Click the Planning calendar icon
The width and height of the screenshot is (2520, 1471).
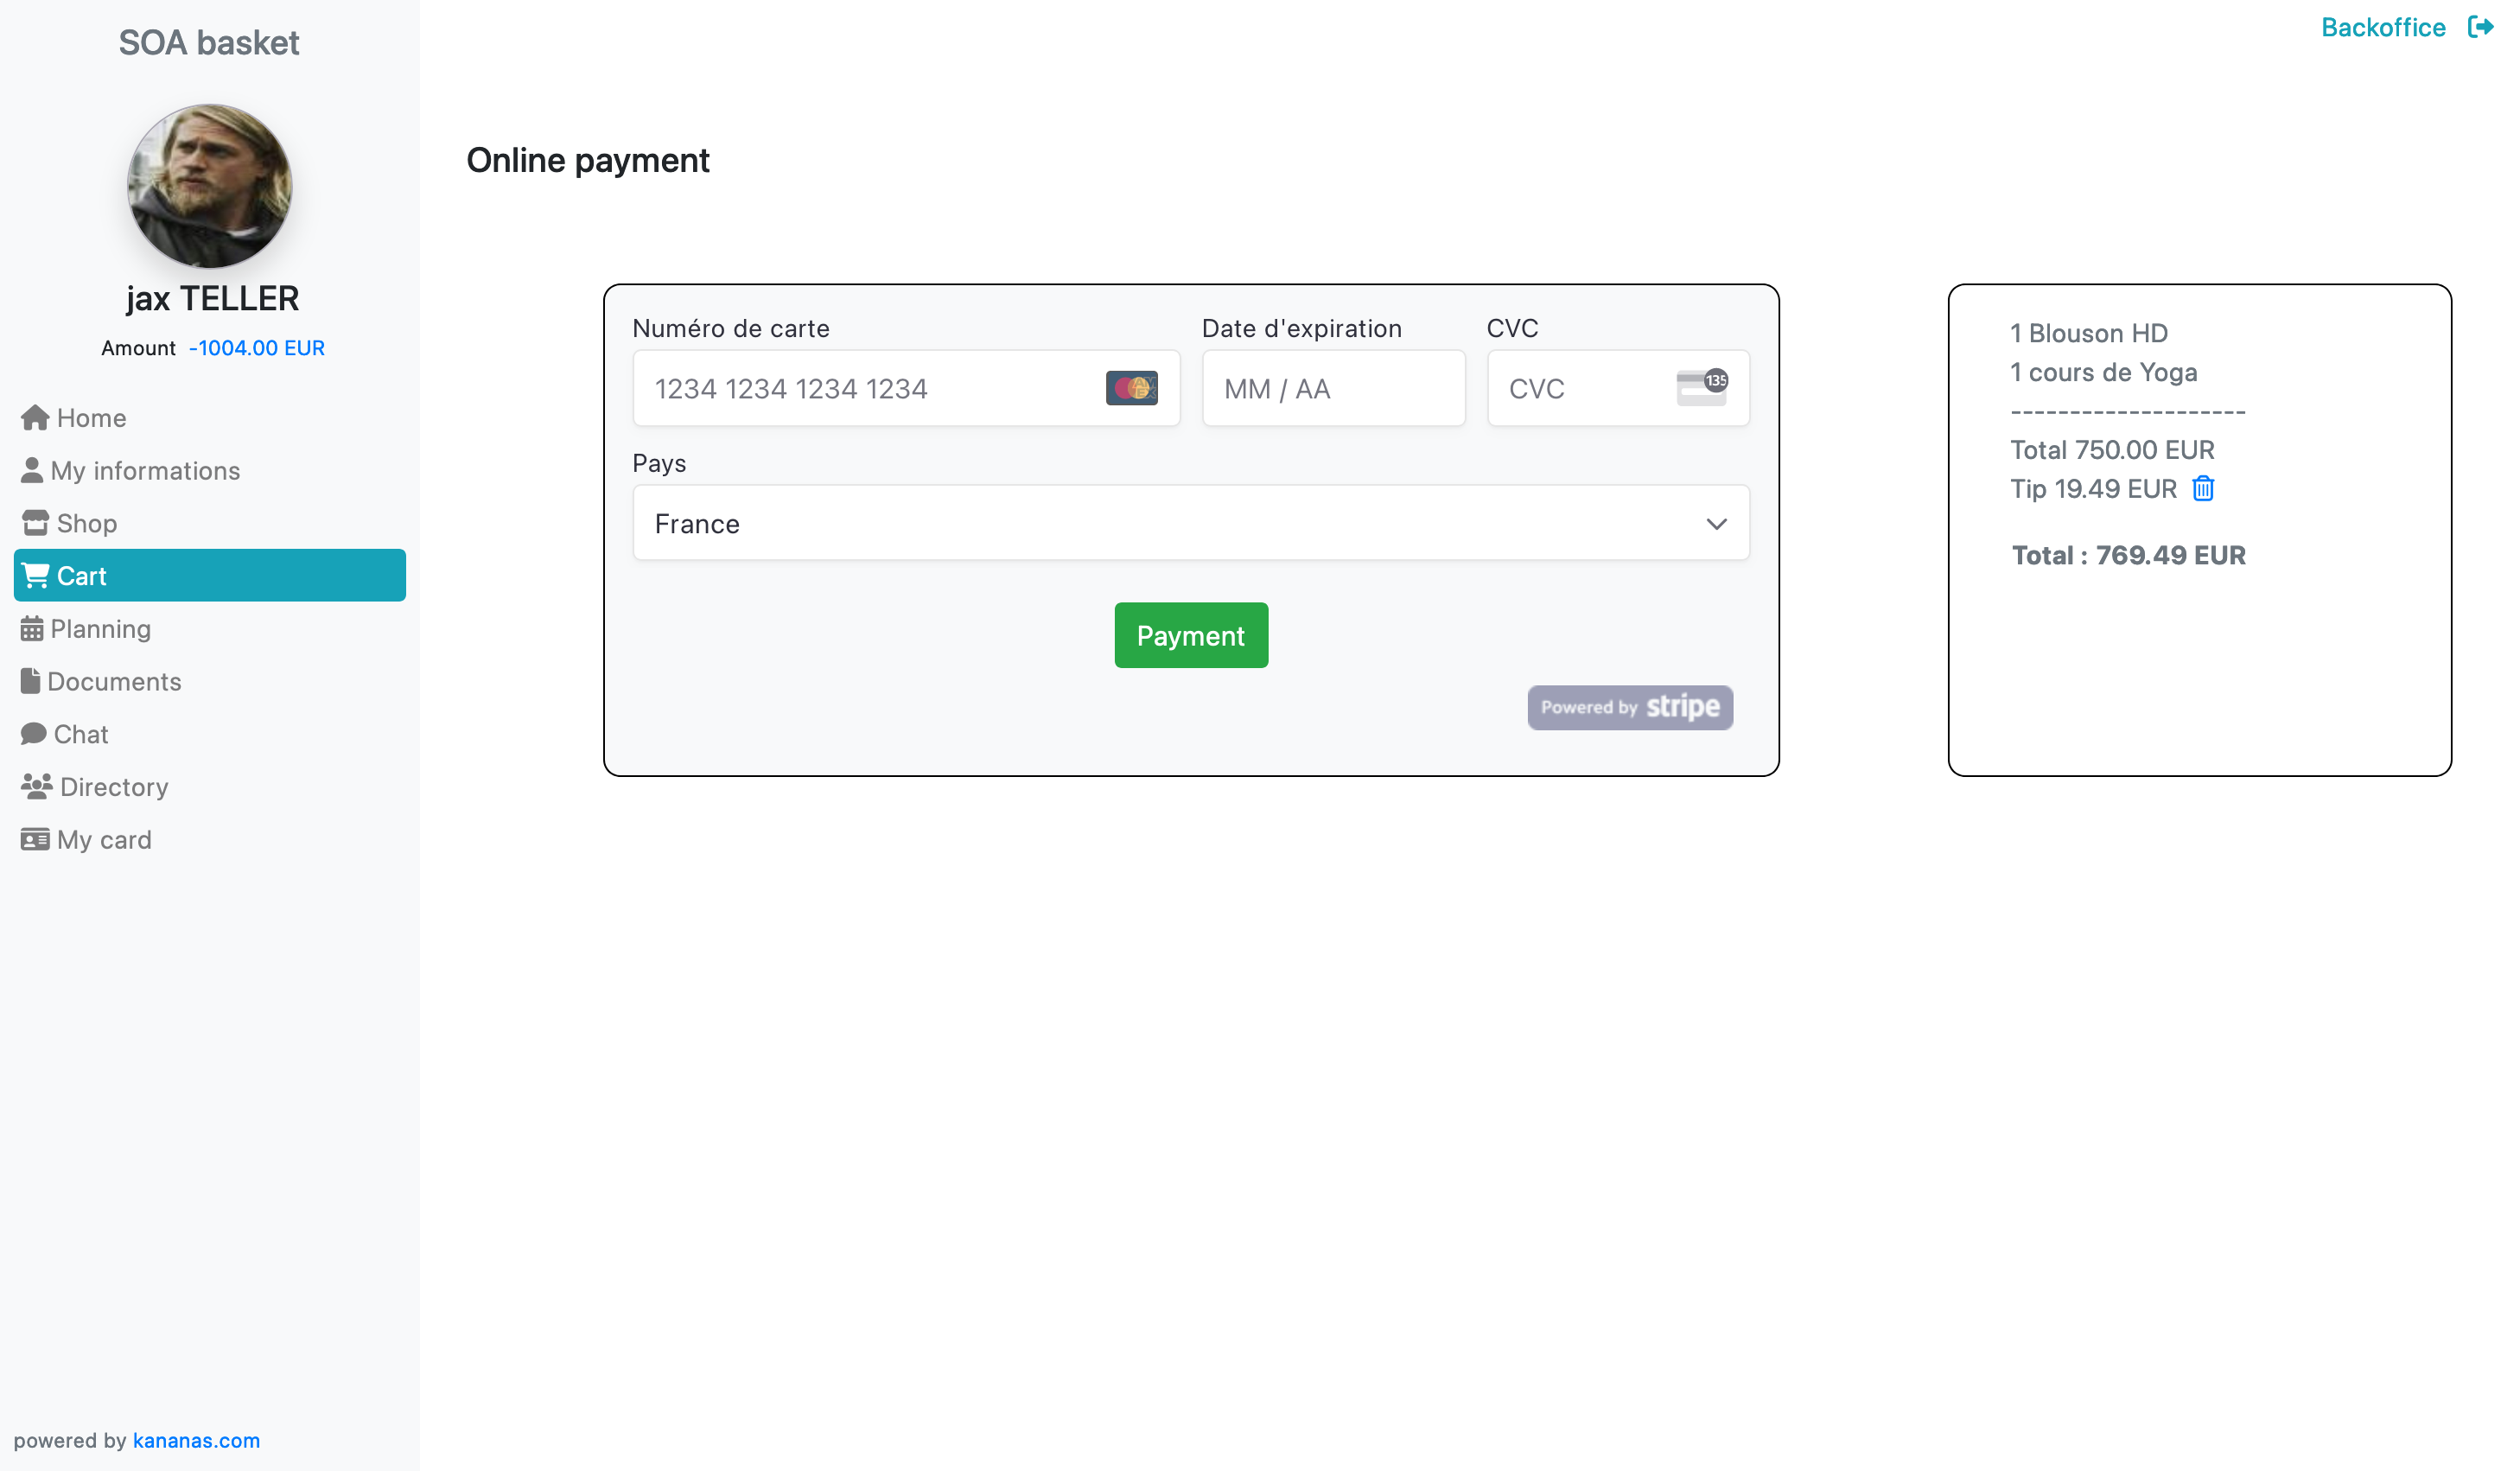32,629
